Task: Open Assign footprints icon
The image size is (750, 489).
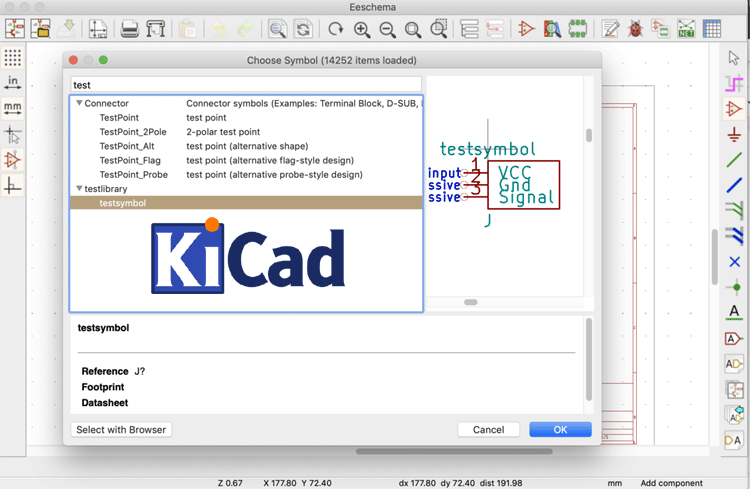Action: click(x=661, y=29)
